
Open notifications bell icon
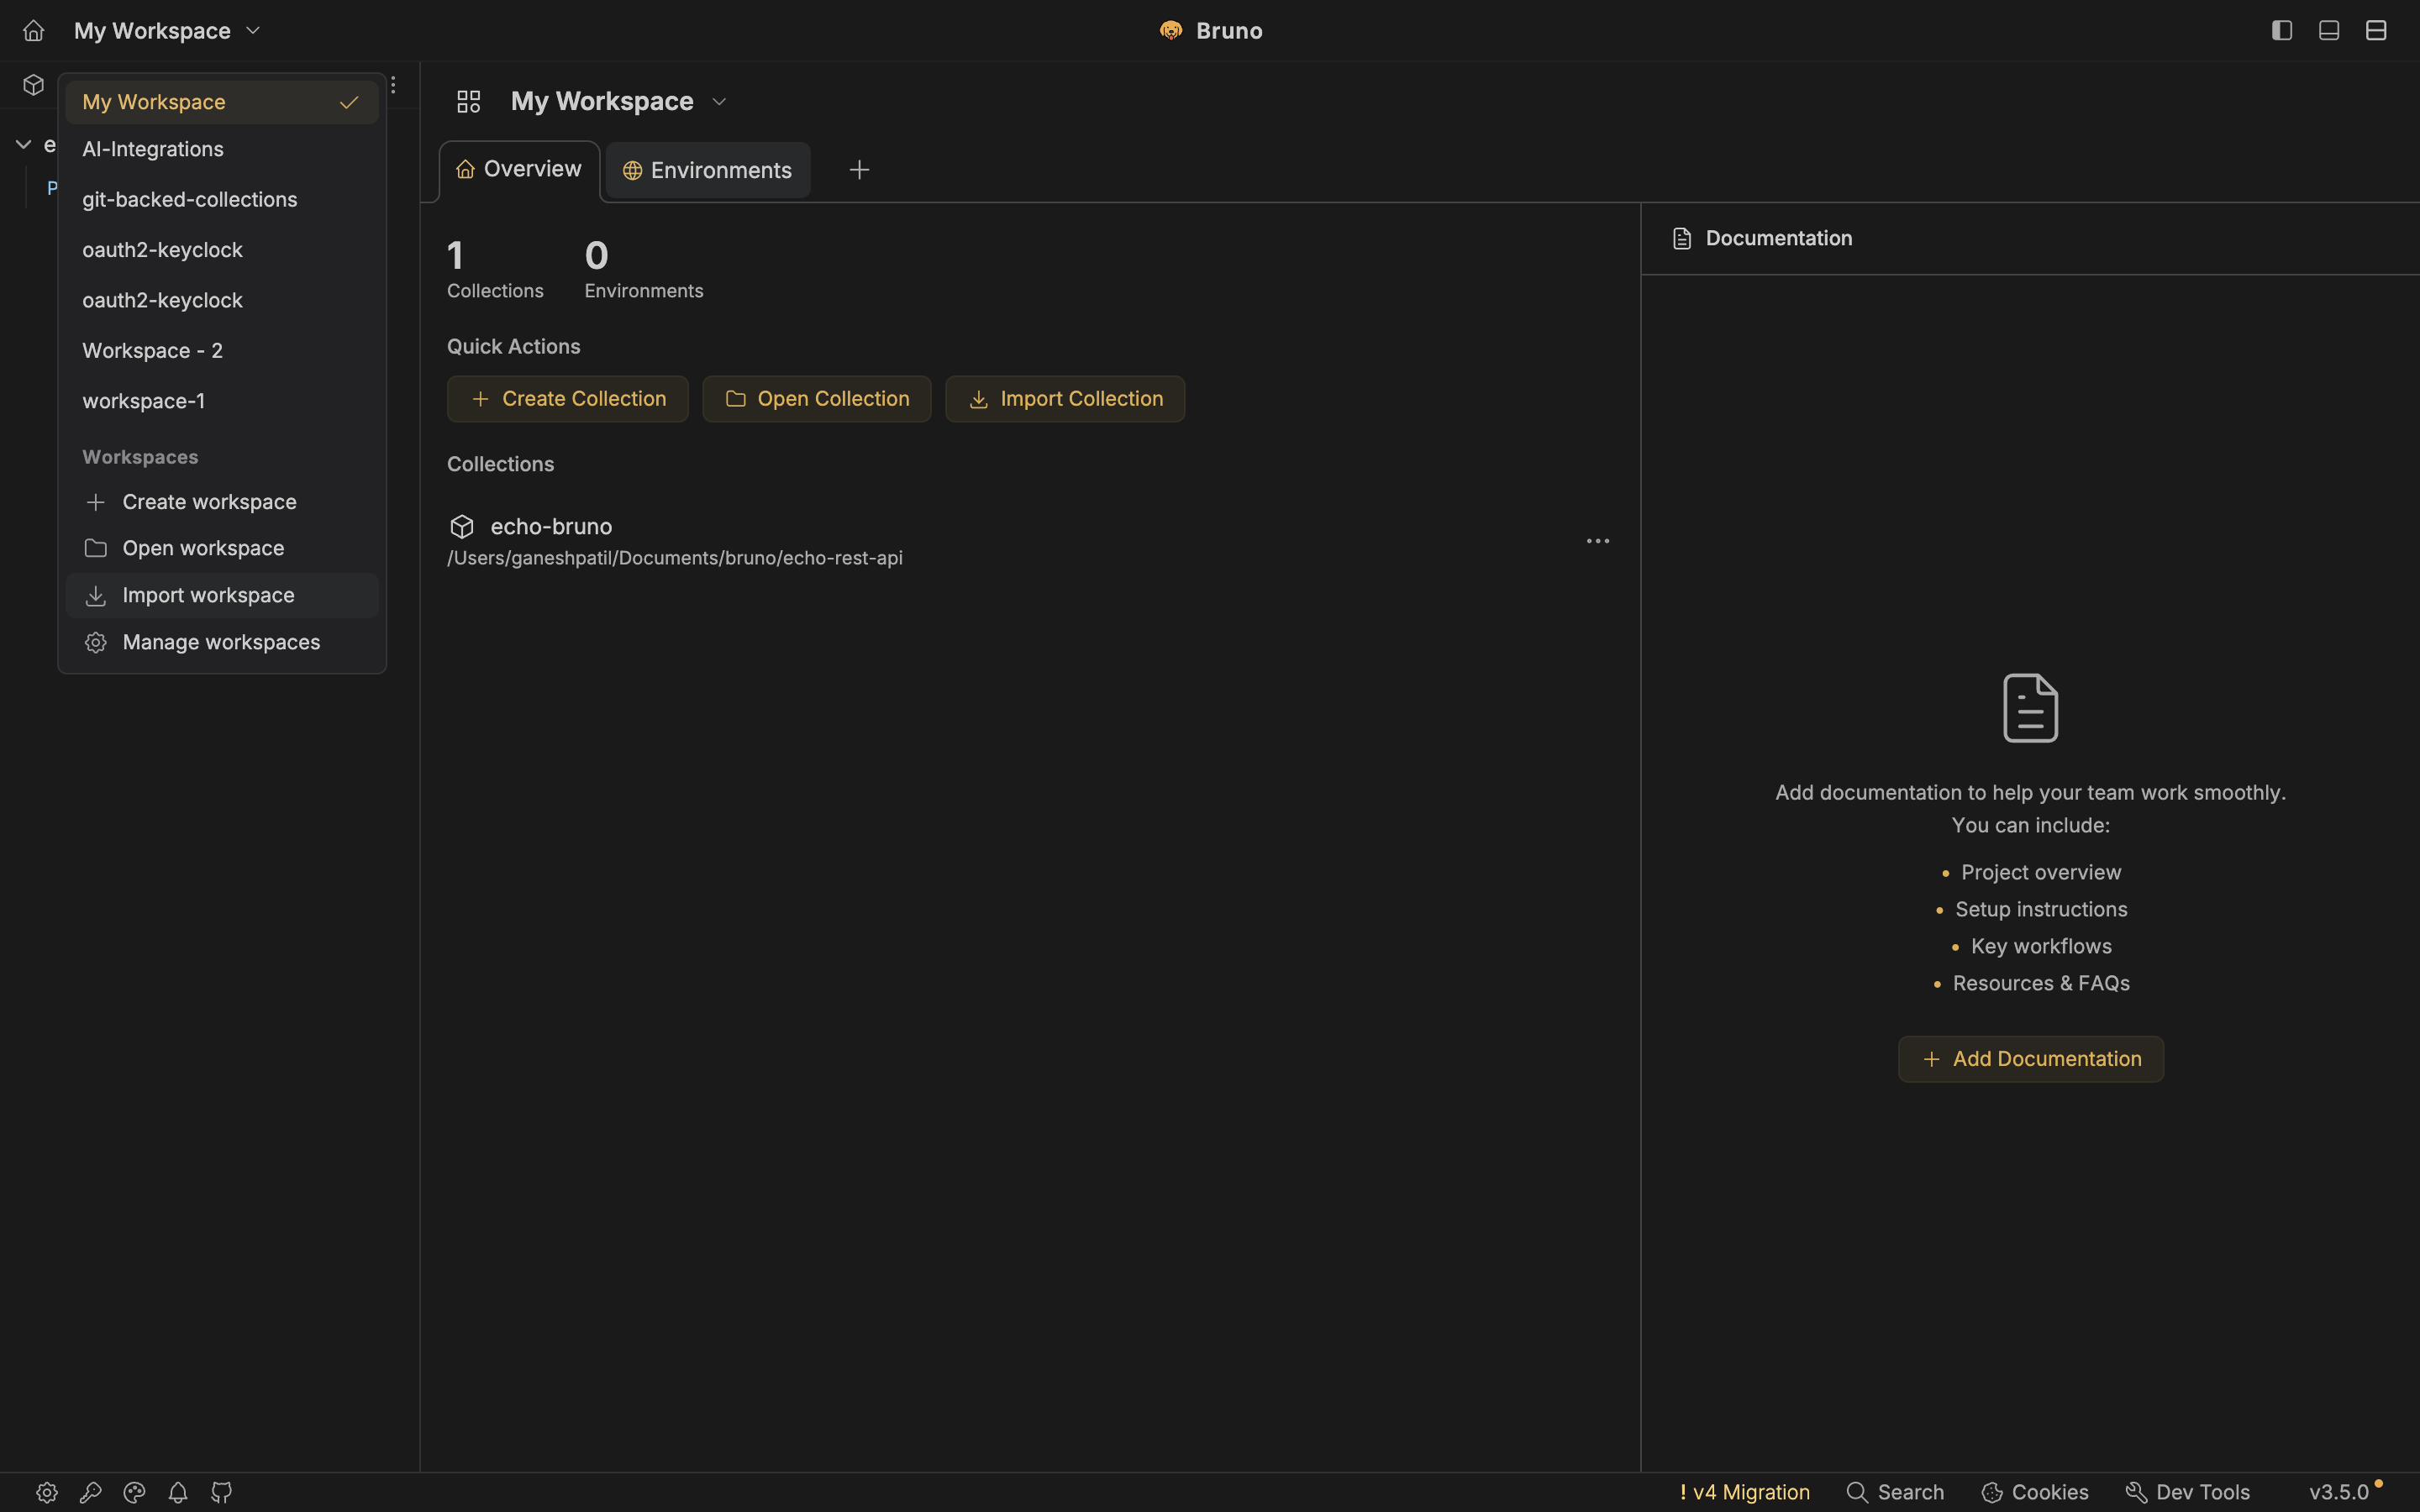pos(178,1492)
